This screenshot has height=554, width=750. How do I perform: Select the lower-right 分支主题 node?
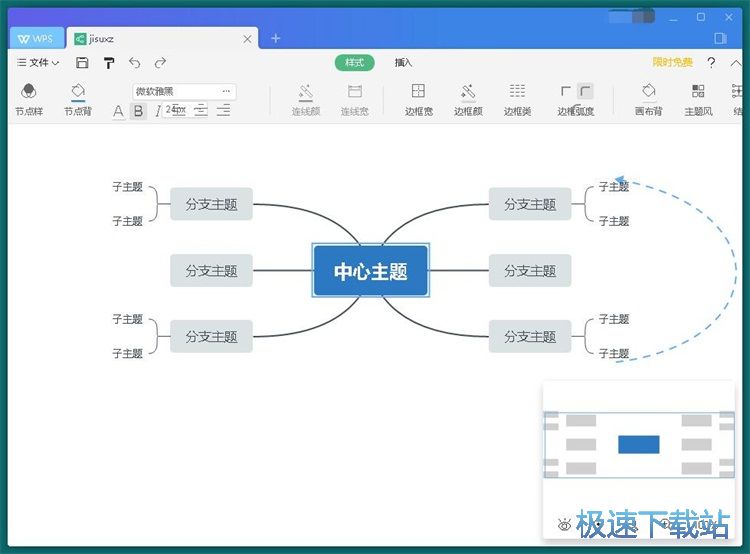tap(530, 337)
